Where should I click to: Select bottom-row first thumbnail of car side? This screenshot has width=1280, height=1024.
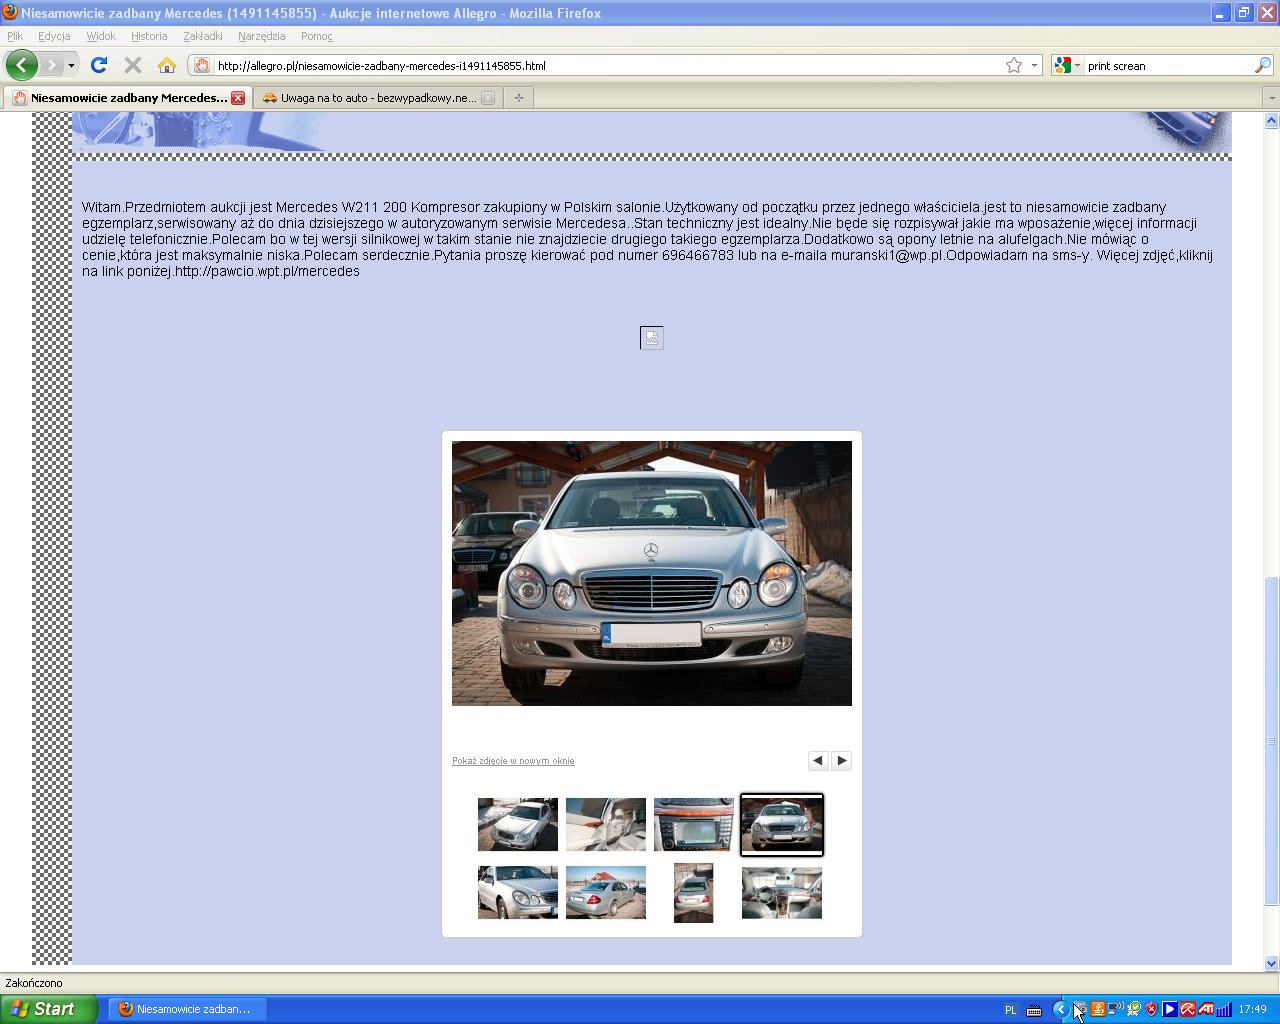click(518, 893)
